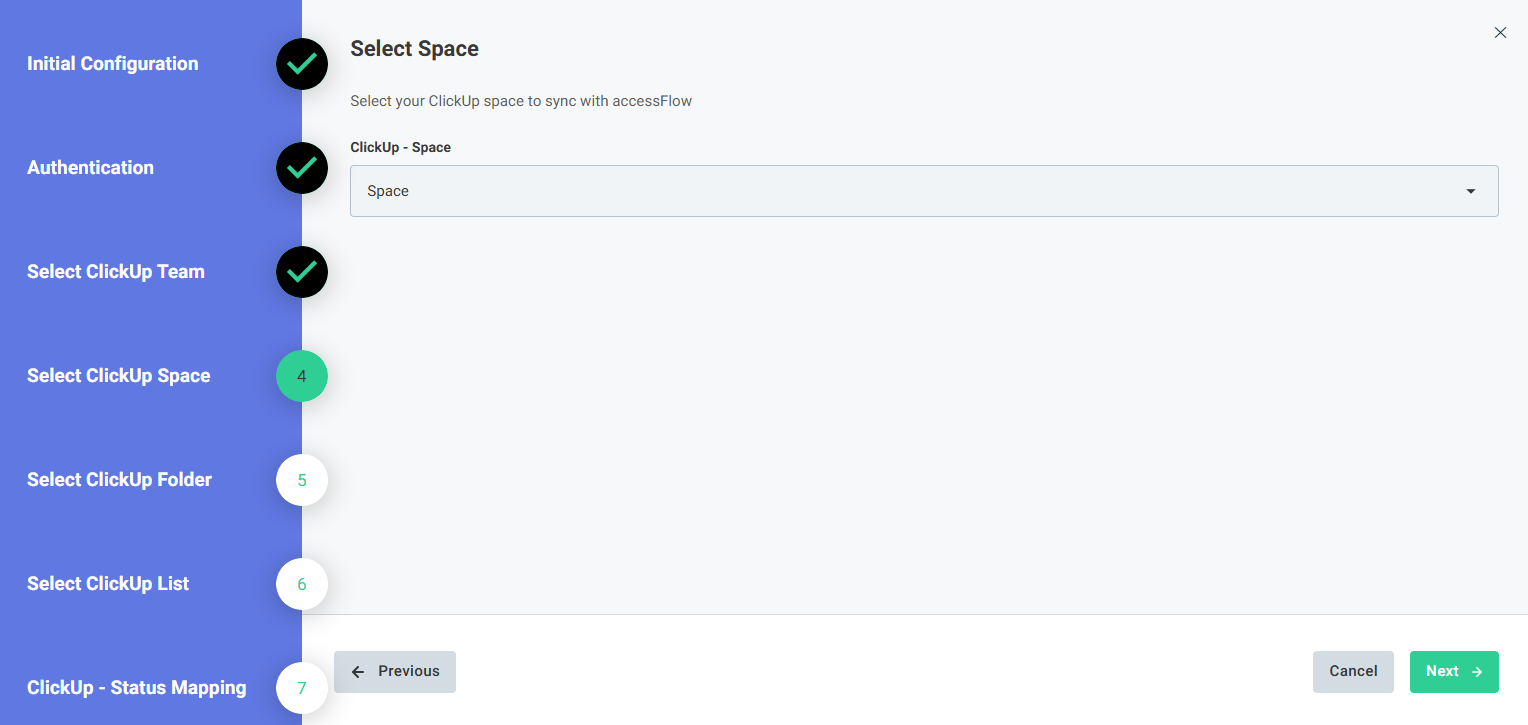Click the Initial Configuration completed checkmark icon
The image size is (1528, 725).
point(302,64)
